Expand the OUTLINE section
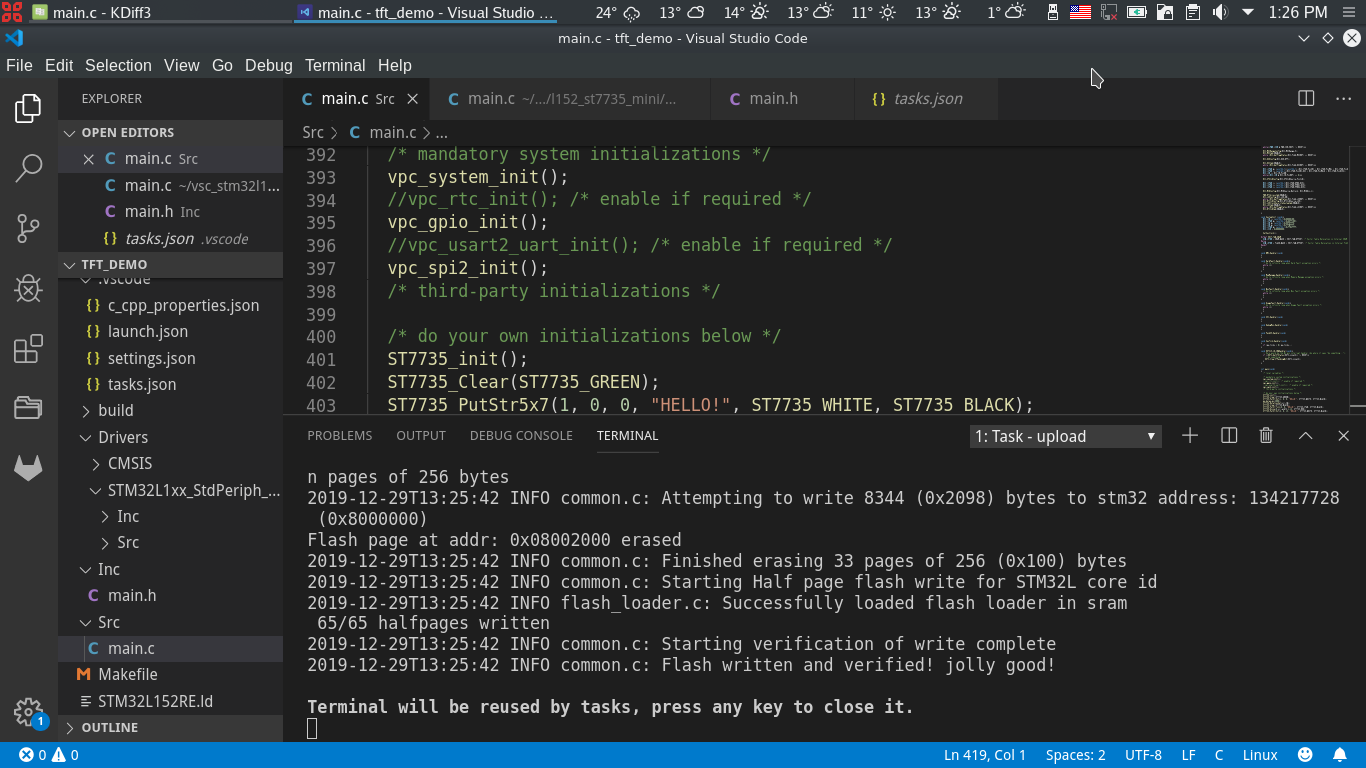 click(x=109, y=727)
